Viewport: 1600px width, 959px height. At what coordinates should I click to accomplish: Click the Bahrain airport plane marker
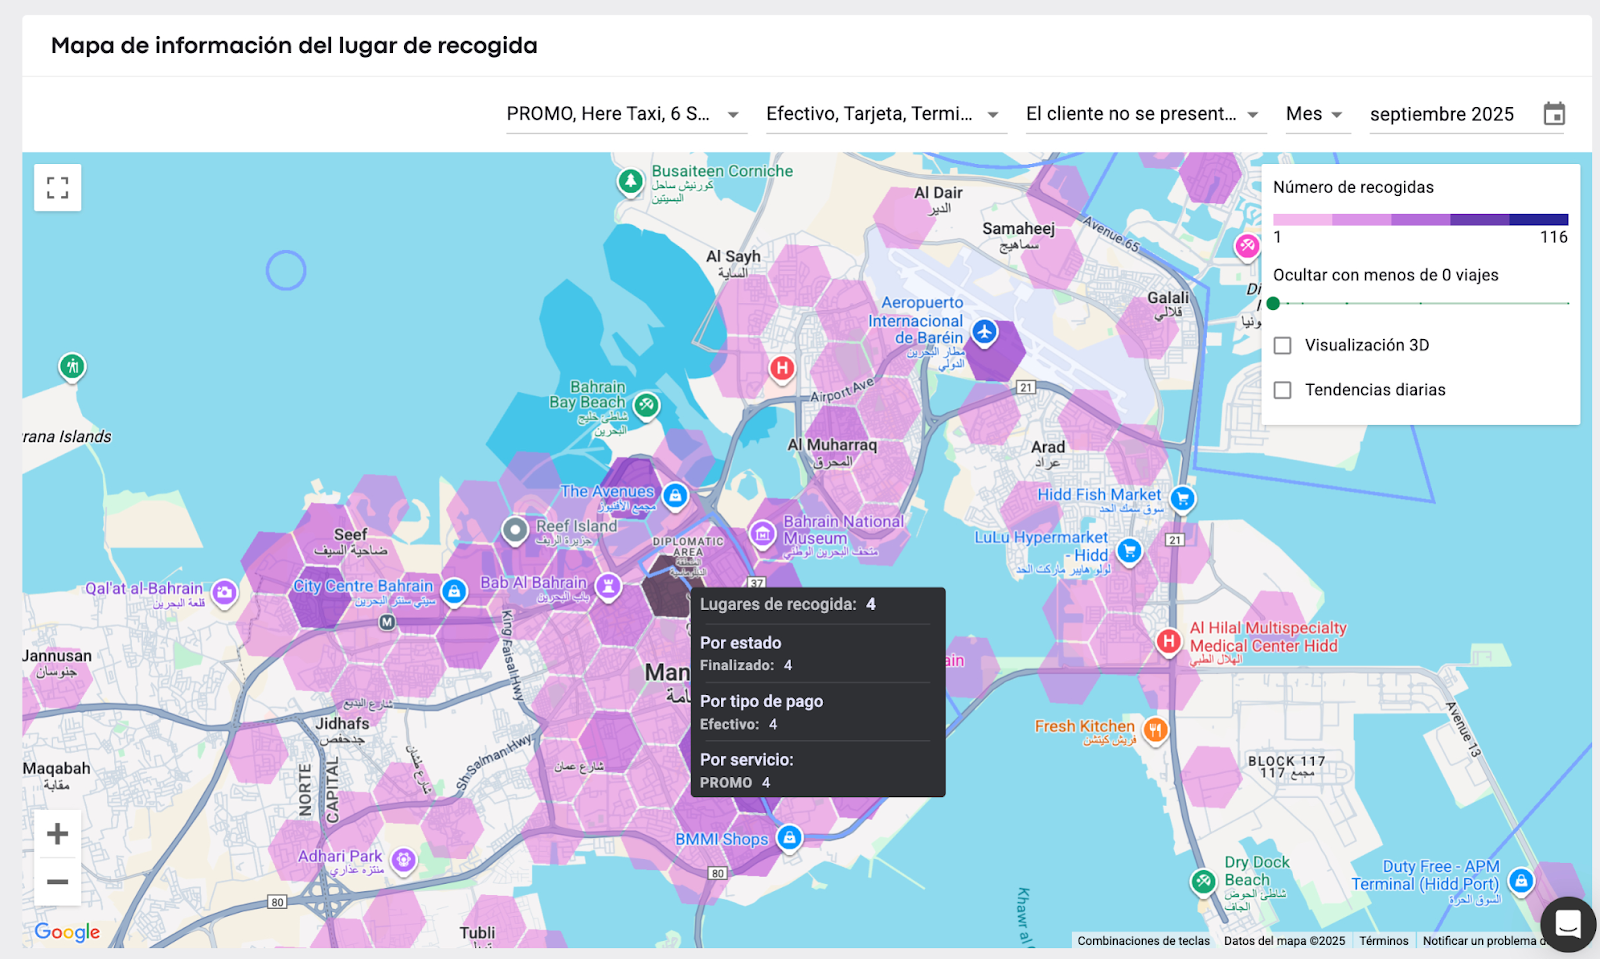tap(985, 332)
